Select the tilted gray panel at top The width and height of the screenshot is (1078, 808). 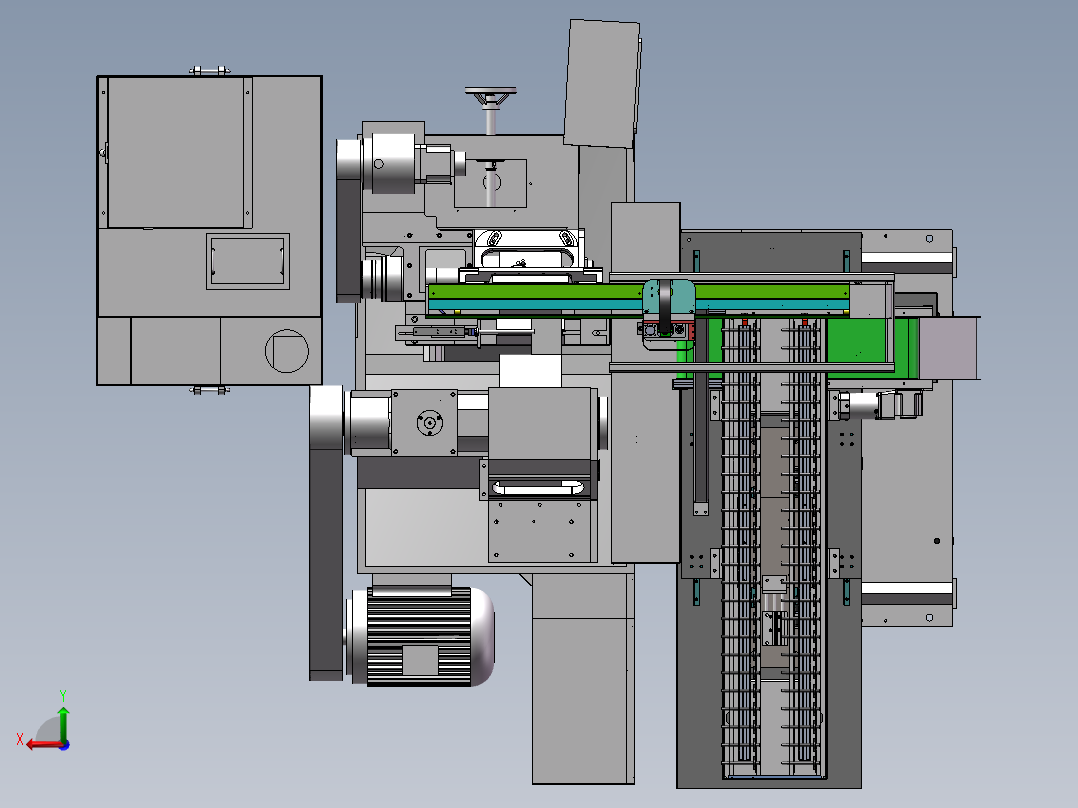602,83
